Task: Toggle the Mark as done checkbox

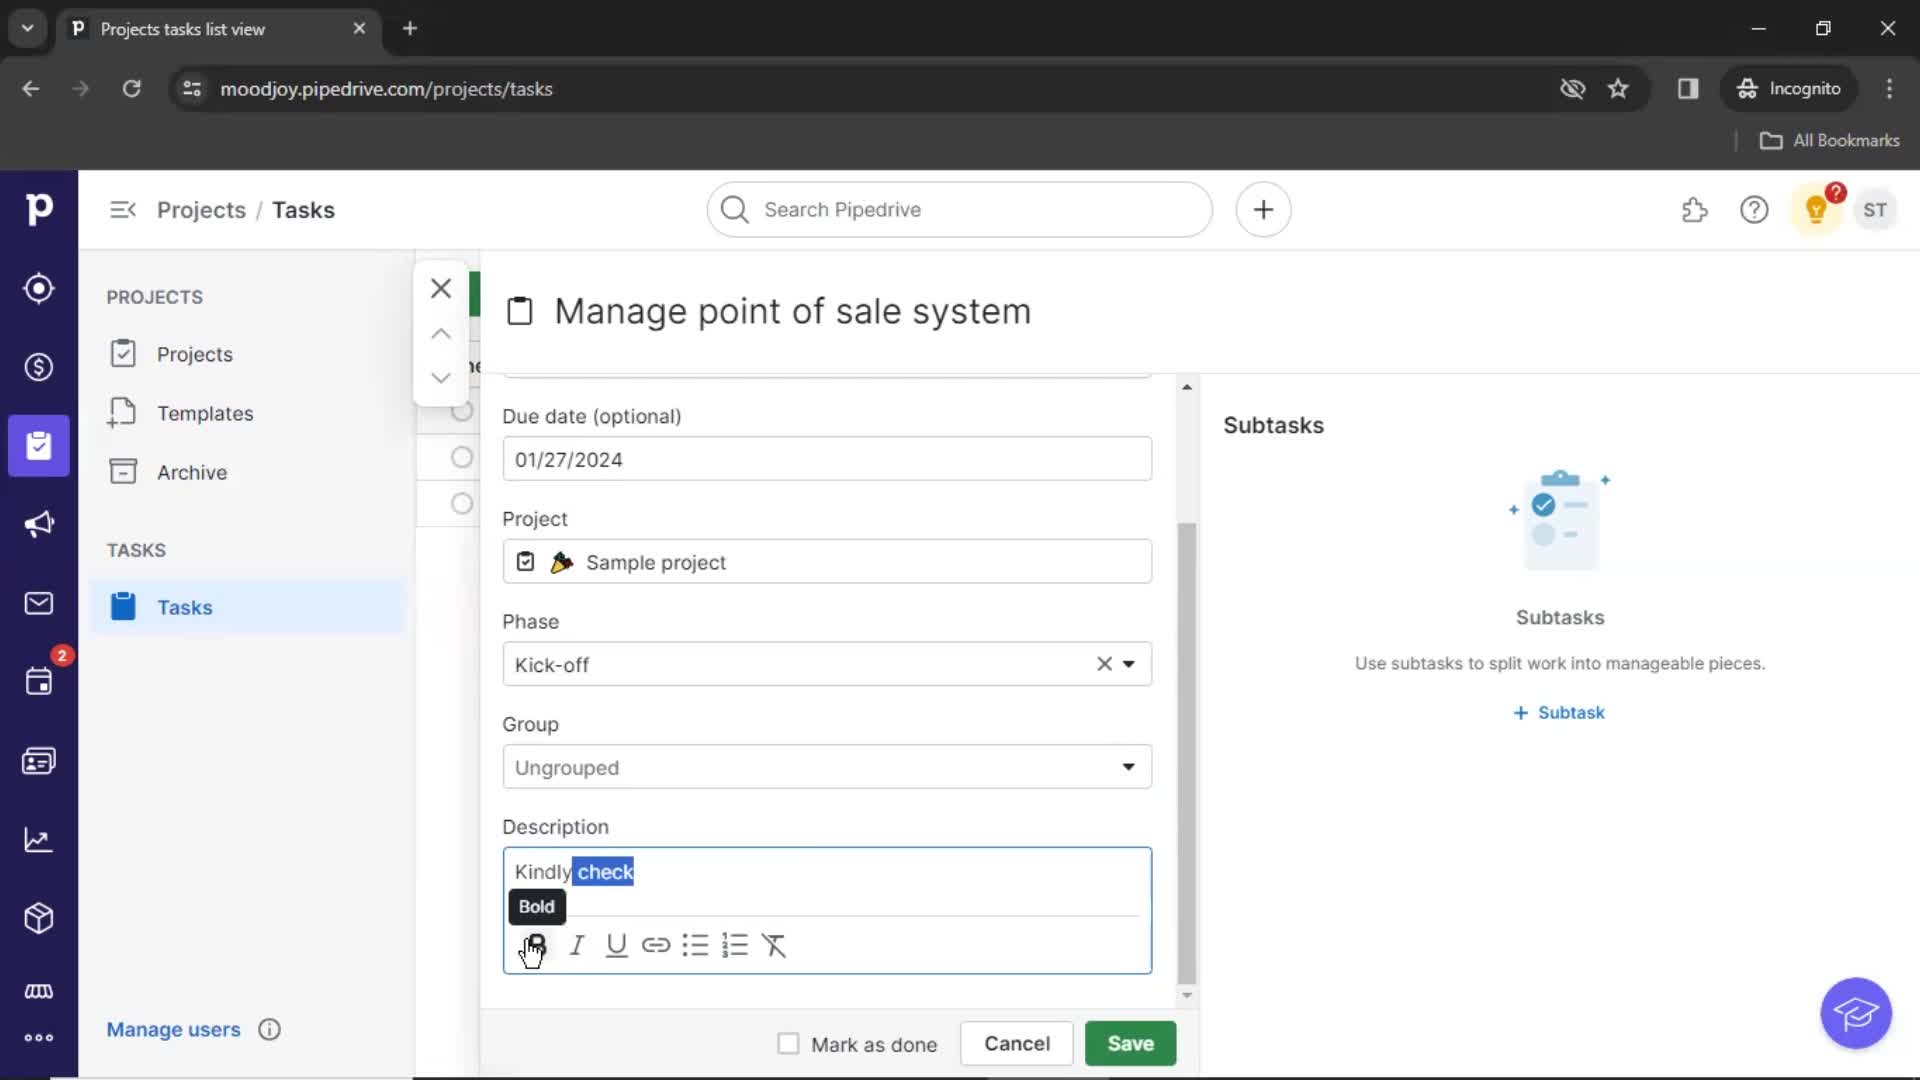Action: (x=787, y=1043)
